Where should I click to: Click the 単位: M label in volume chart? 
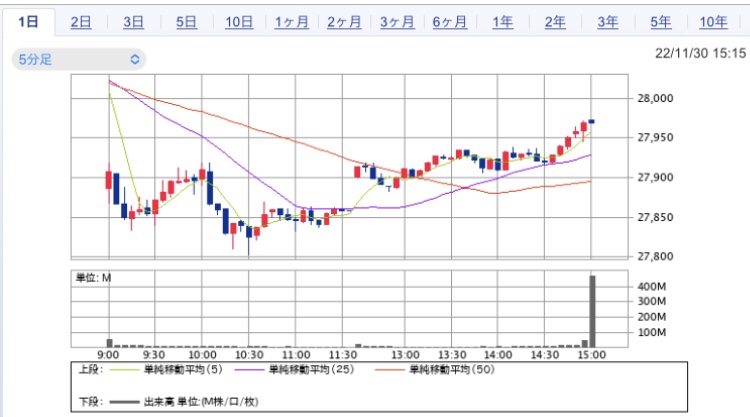(x=94, y=278)
